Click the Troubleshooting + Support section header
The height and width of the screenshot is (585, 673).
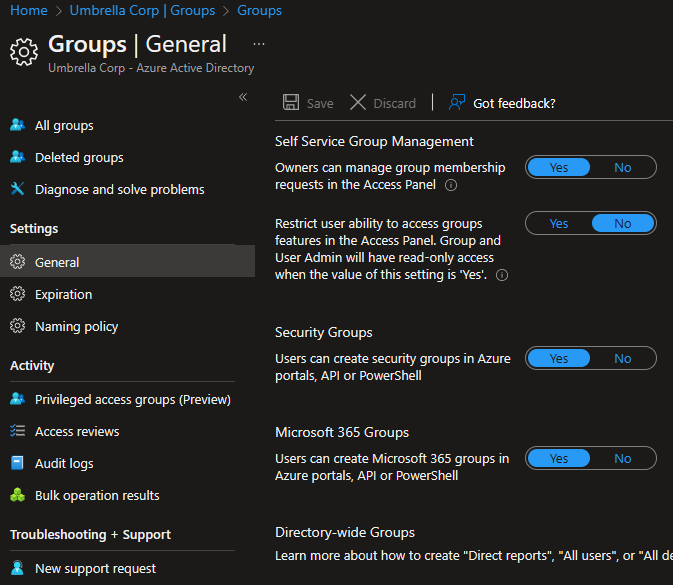(x=90, y=534)
